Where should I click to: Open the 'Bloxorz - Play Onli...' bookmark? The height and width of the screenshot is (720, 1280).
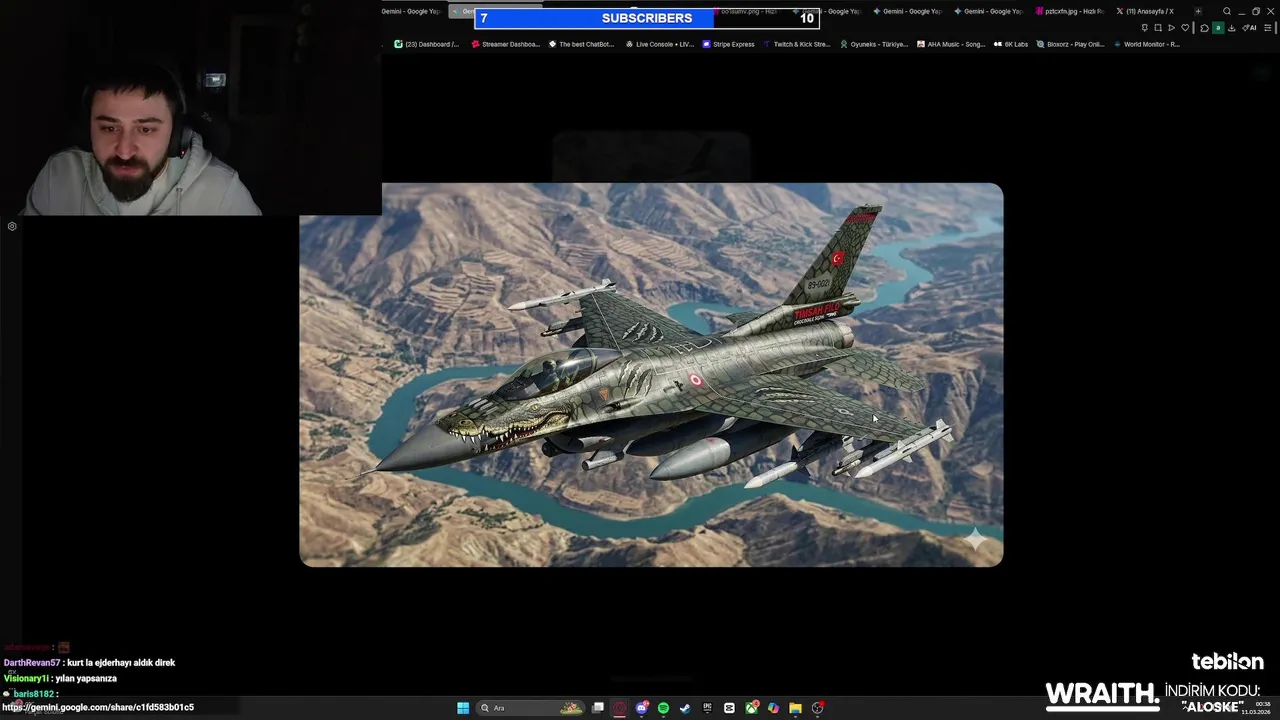coord(1071,44)
